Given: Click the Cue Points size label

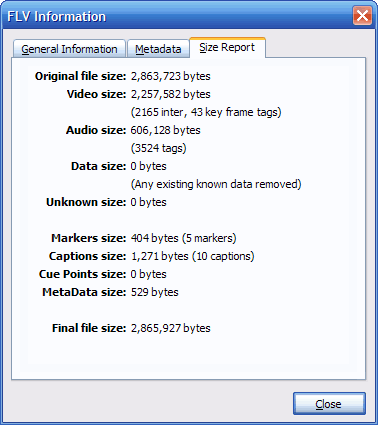Looking at the screenshot, I should click(83, 274).
